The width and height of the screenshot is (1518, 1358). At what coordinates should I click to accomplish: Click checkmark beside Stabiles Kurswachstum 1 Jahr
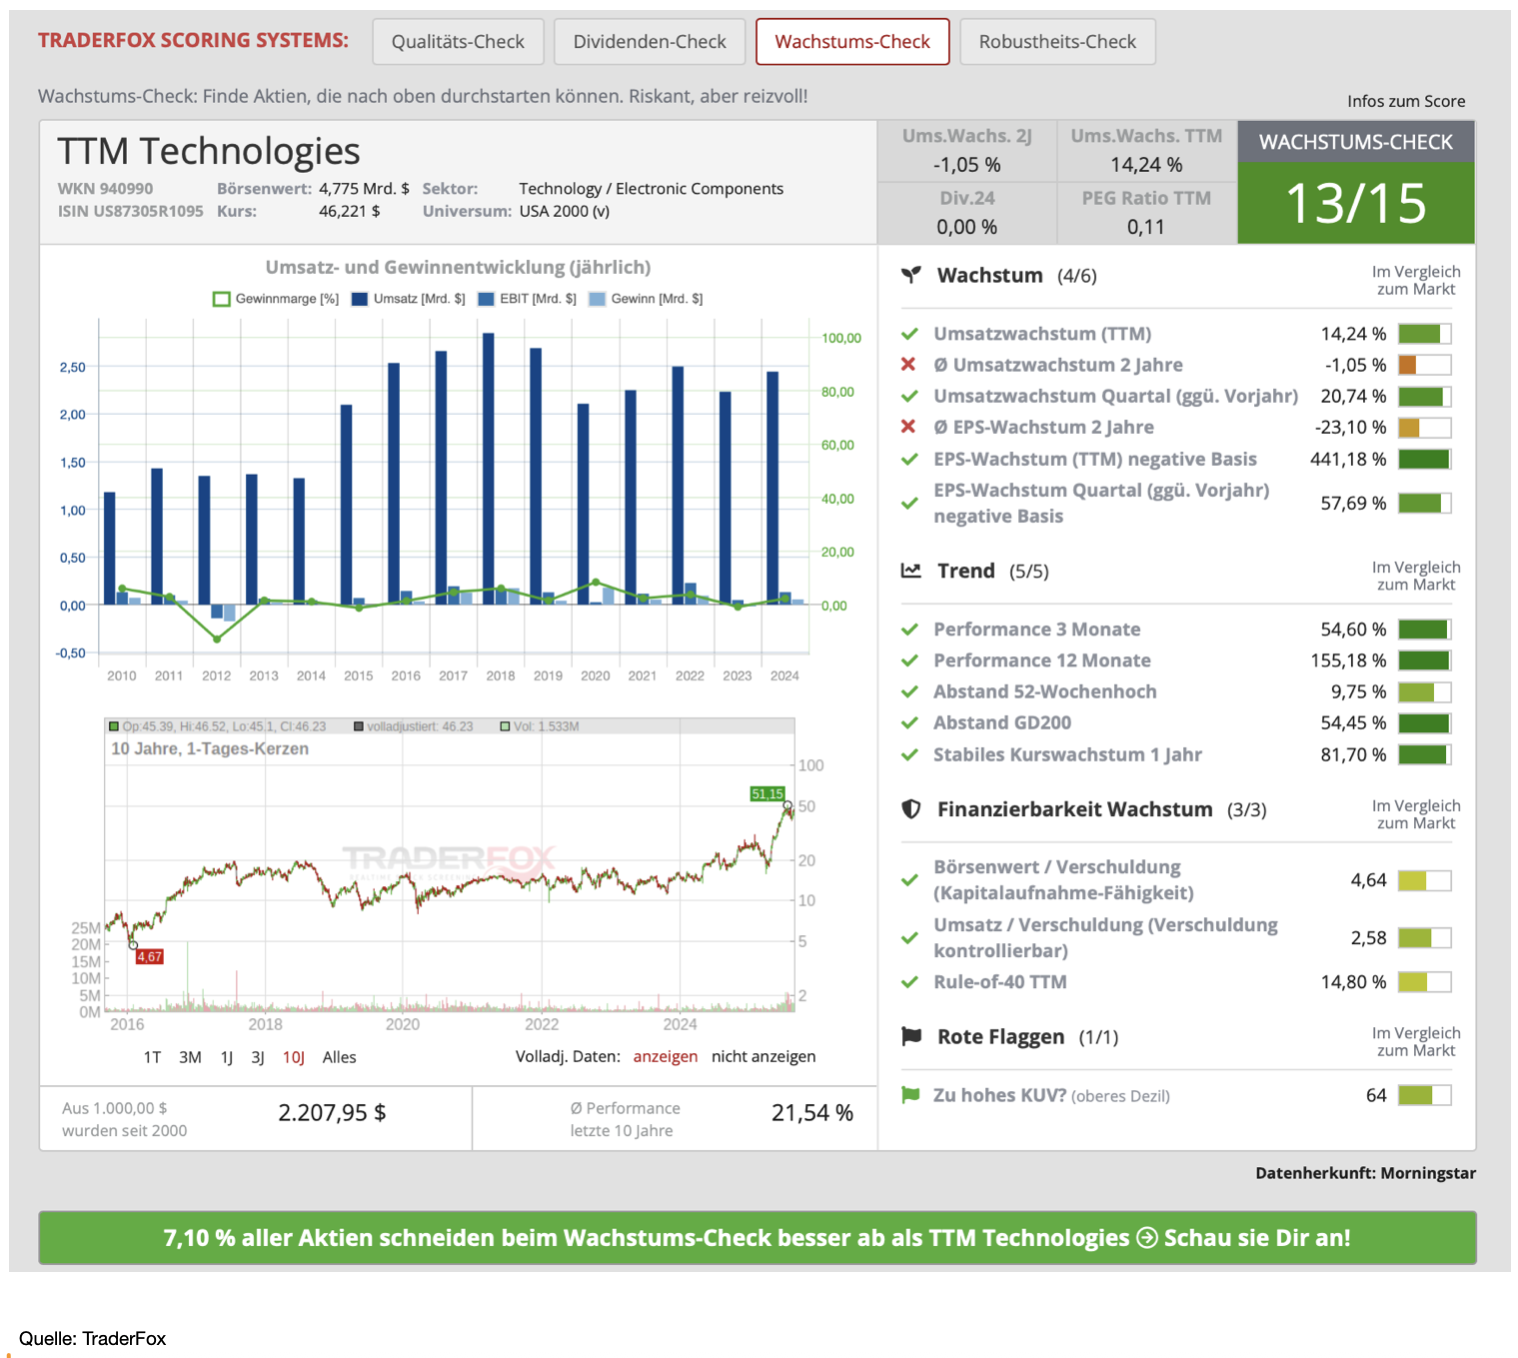(909, 754)
